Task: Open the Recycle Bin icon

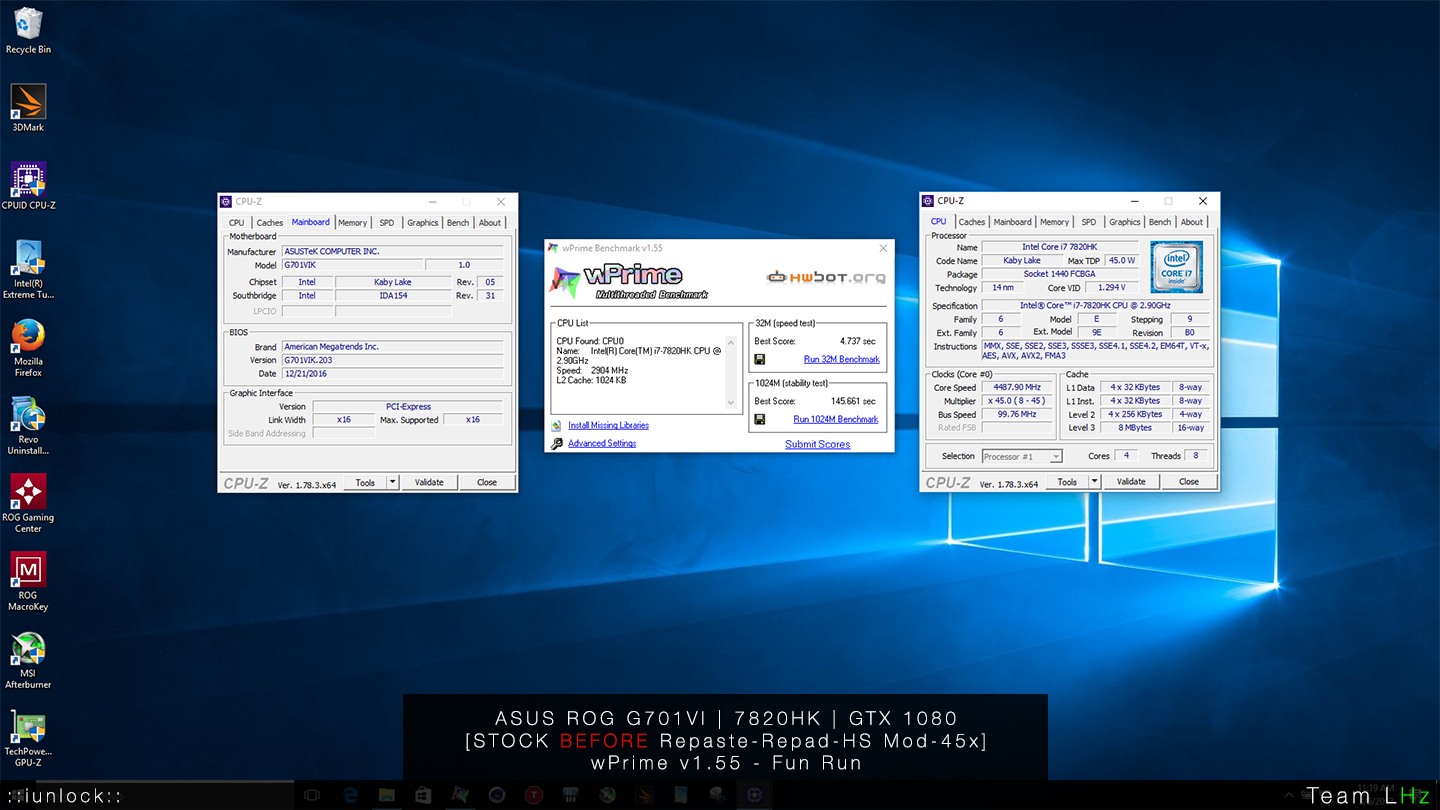Action: pyautogui.click(x=28, y=30)
